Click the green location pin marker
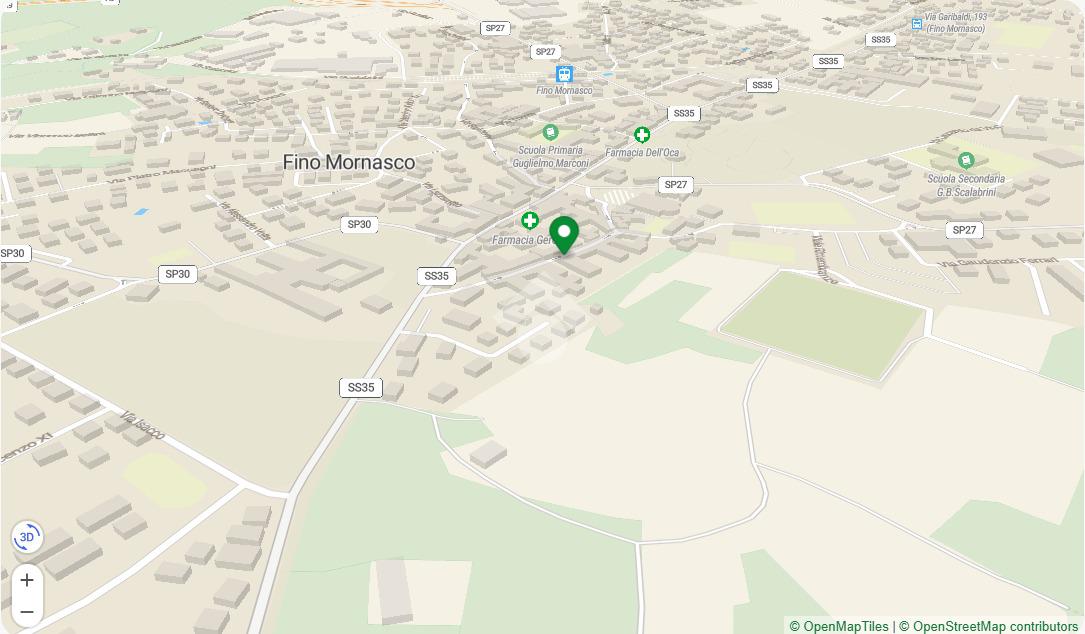This screenshot has height=634, width=1085. coord(564,235)
